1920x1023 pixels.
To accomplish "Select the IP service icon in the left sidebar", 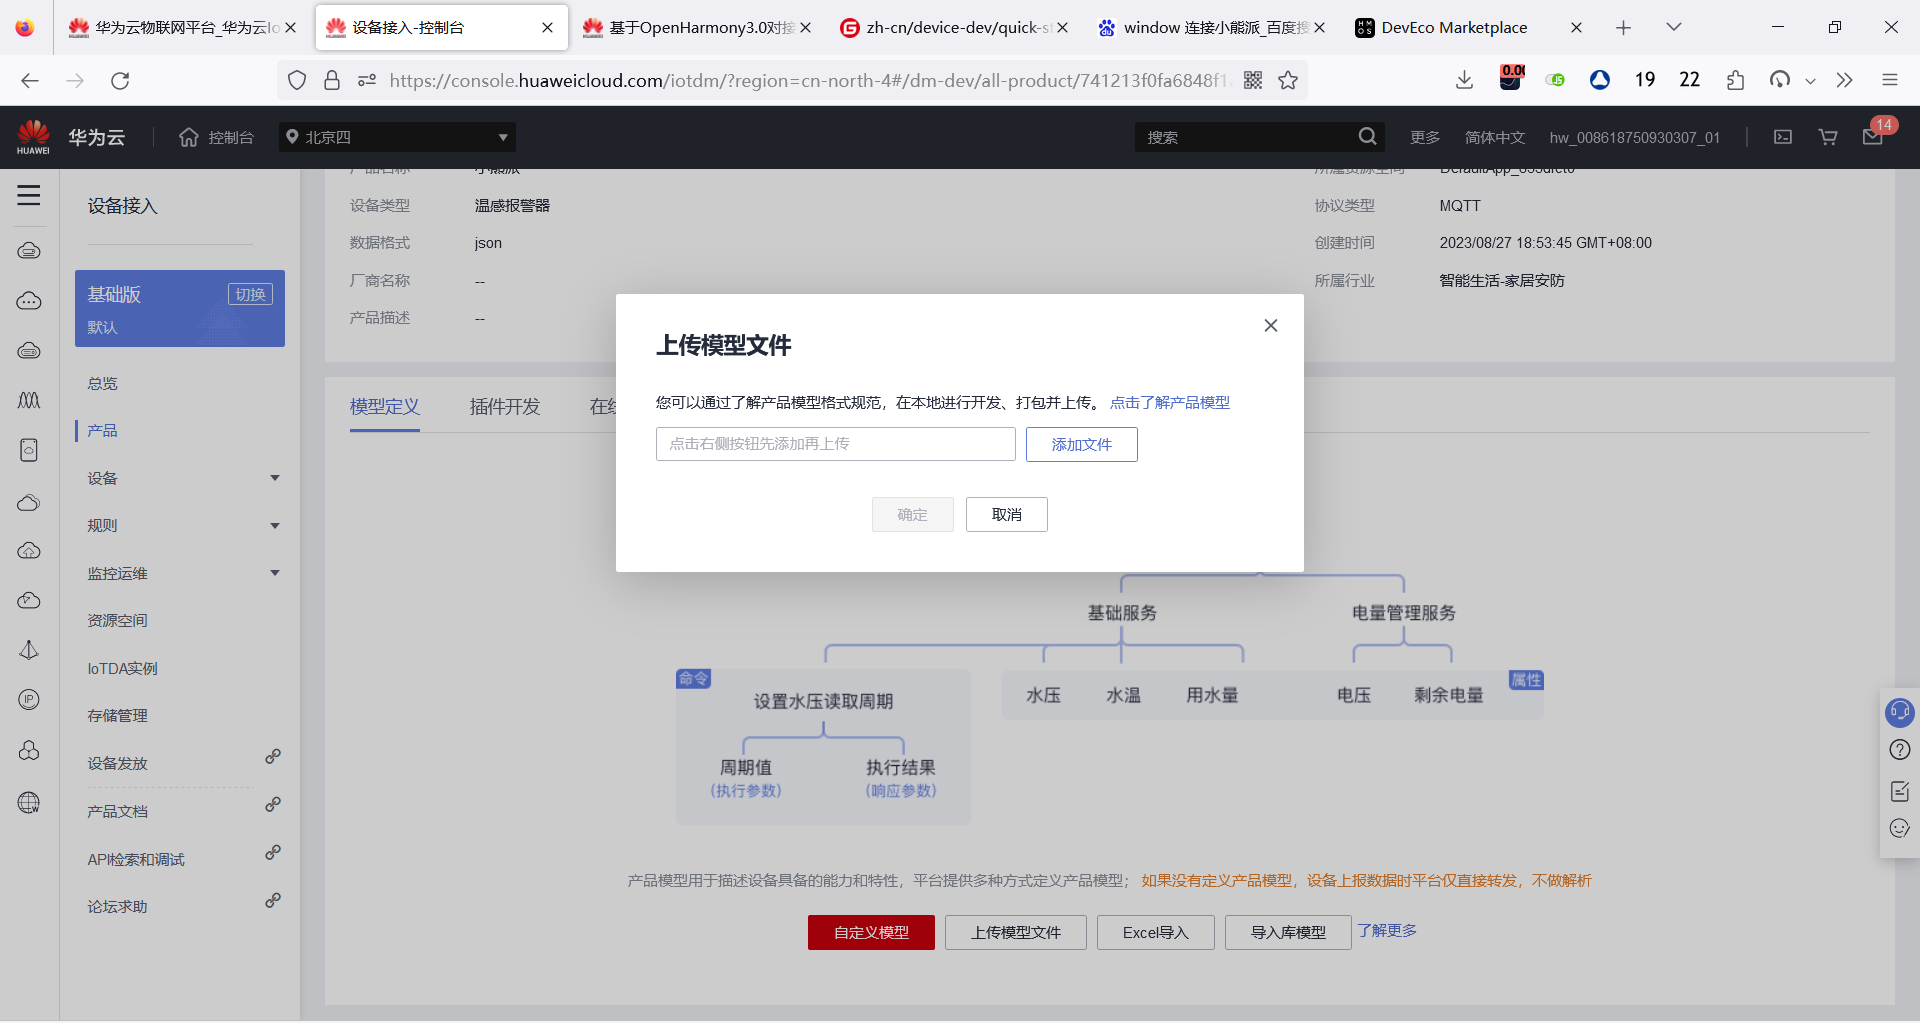I will coord(29,700).
